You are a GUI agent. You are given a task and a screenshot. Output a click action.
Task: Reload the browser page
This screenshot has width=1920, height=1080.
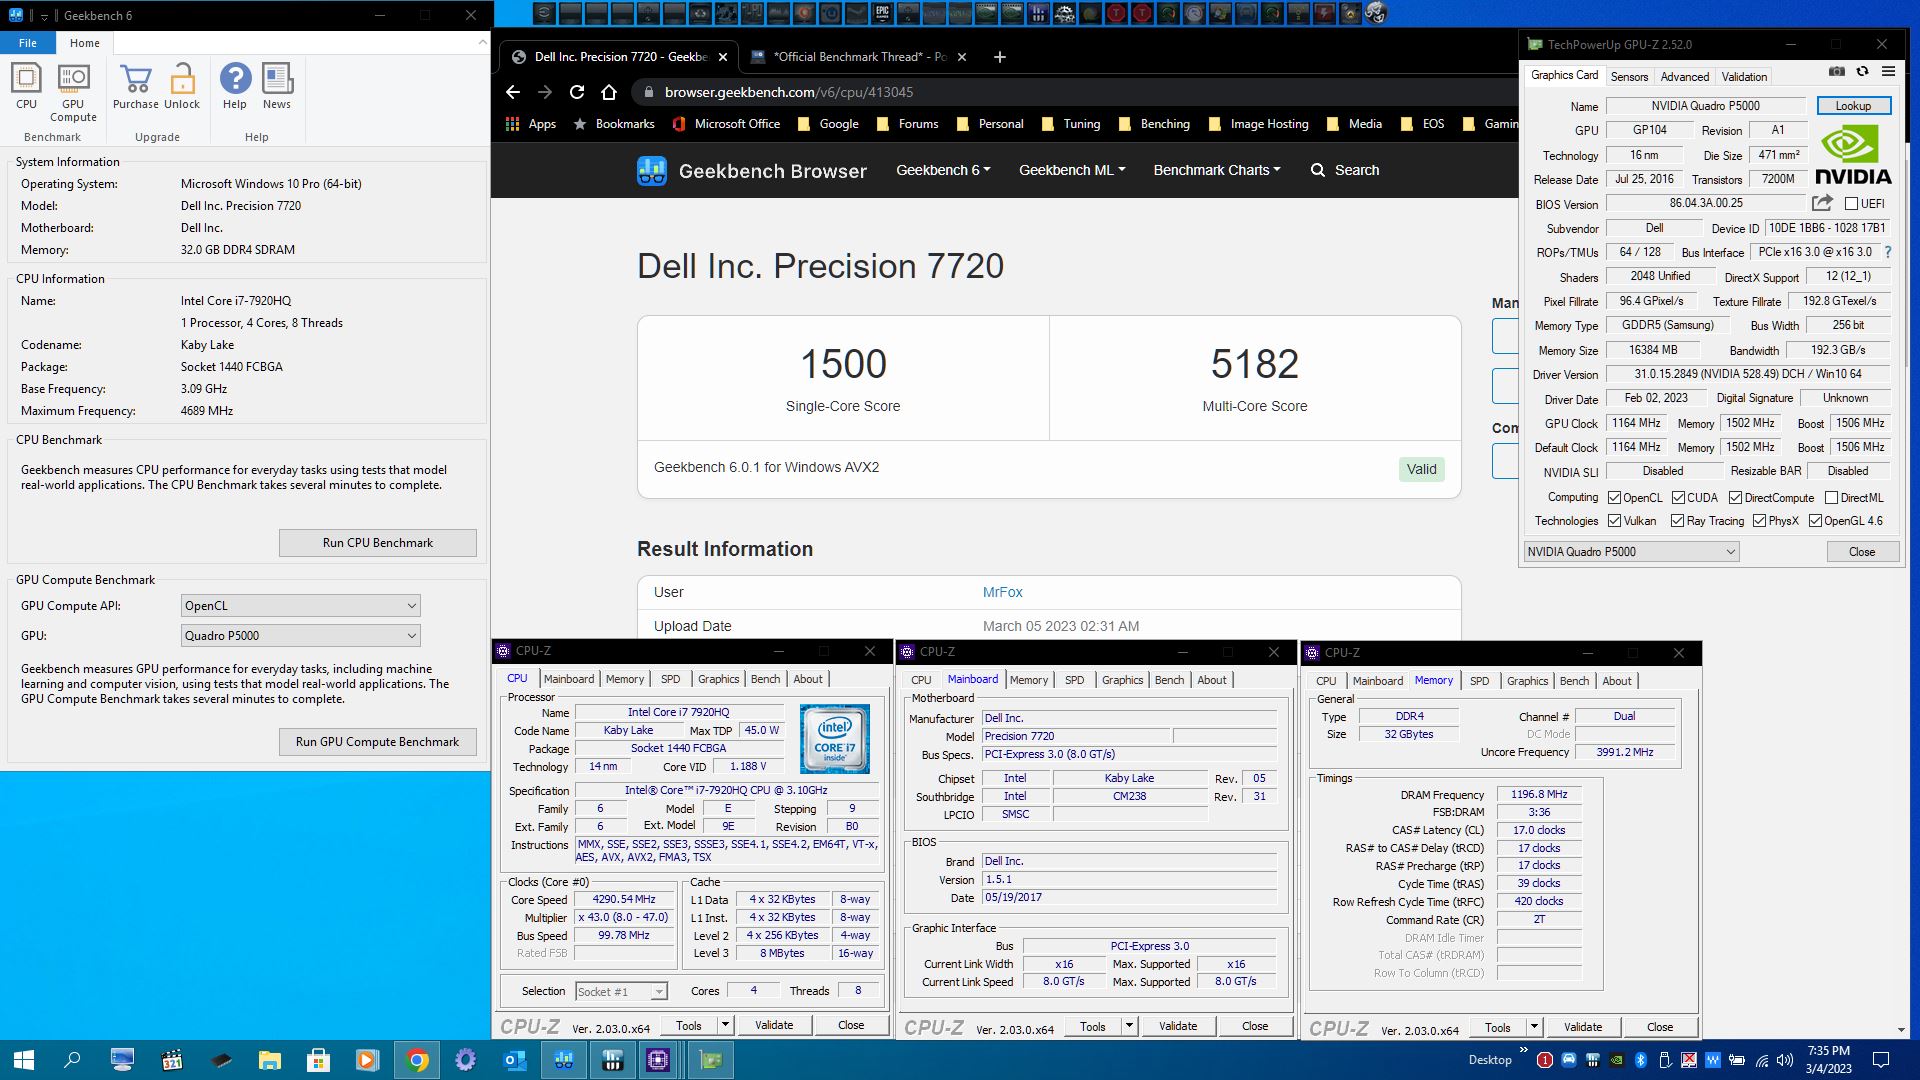577,92
